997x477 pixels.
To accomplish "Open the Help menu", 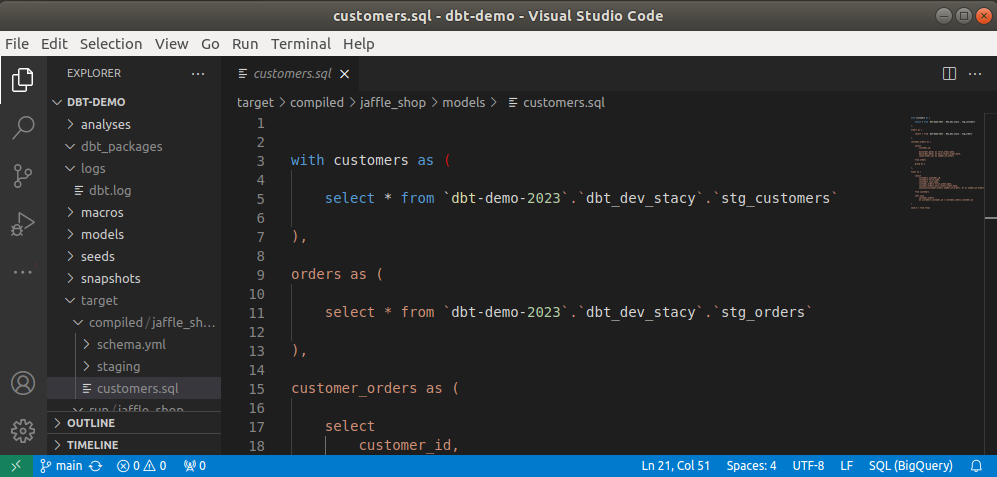I will click(x=359, y=44).
